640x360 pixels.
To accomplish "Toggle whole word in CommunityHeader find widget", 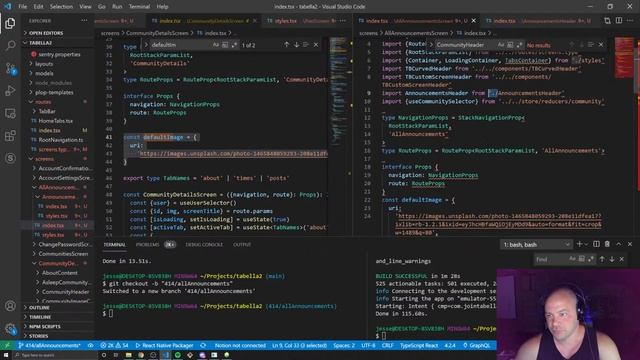I will [510, 45].
